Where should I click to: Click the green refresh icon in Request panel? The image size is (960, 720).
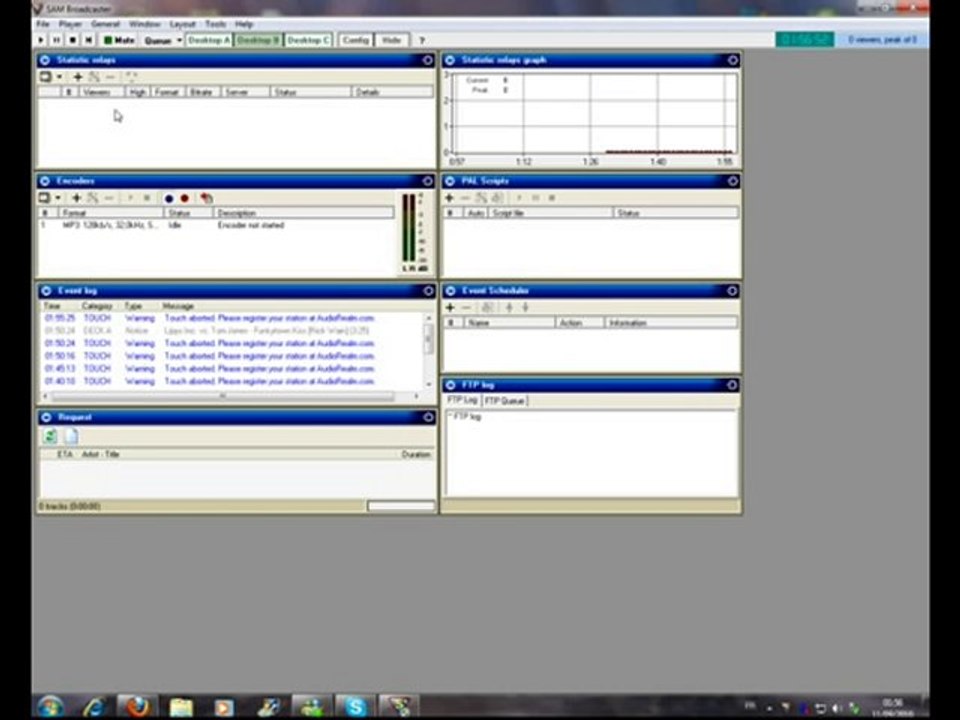[50, 436]
